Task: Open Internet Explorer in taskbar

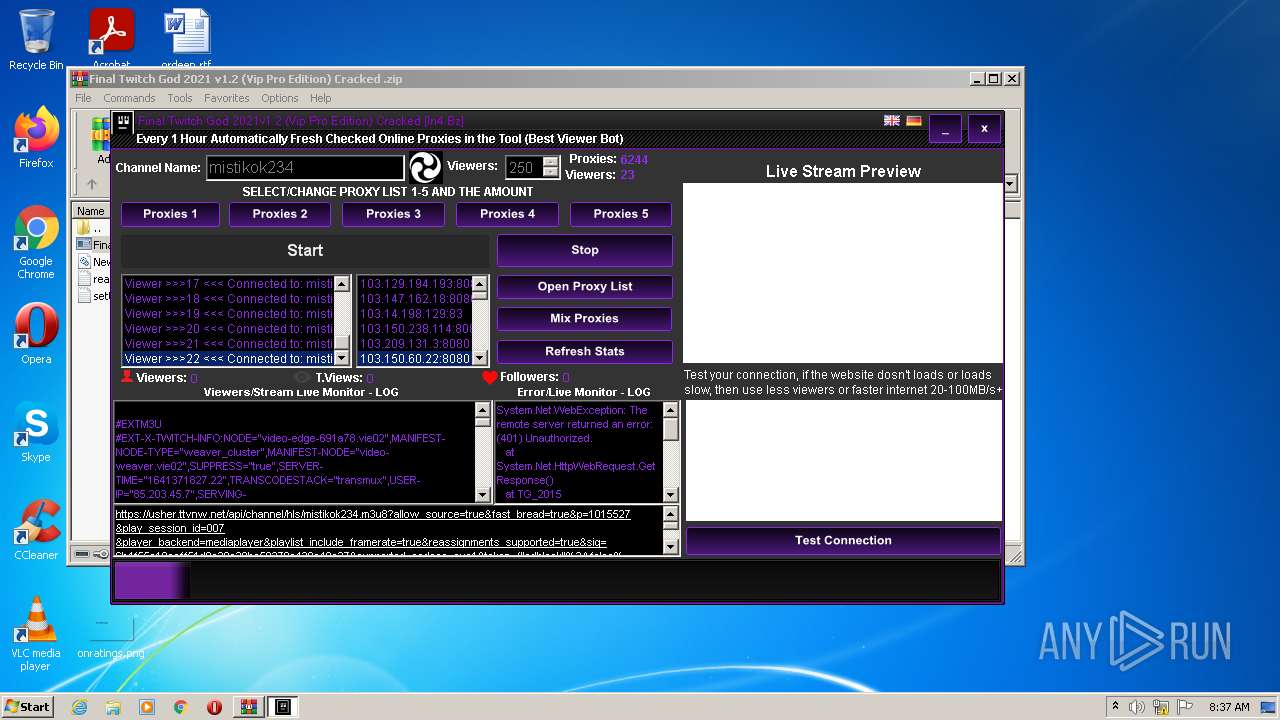Action: coord(80,707)
